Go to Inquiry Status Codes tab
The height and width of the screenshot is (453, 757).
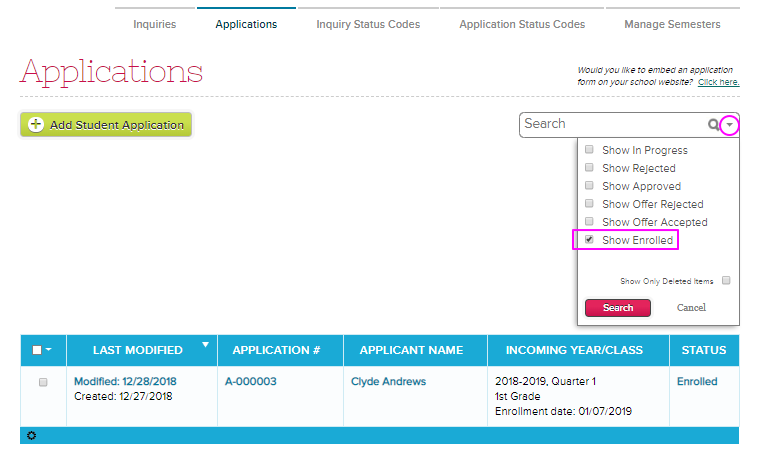pyautogui.click(x=368, y=24)
